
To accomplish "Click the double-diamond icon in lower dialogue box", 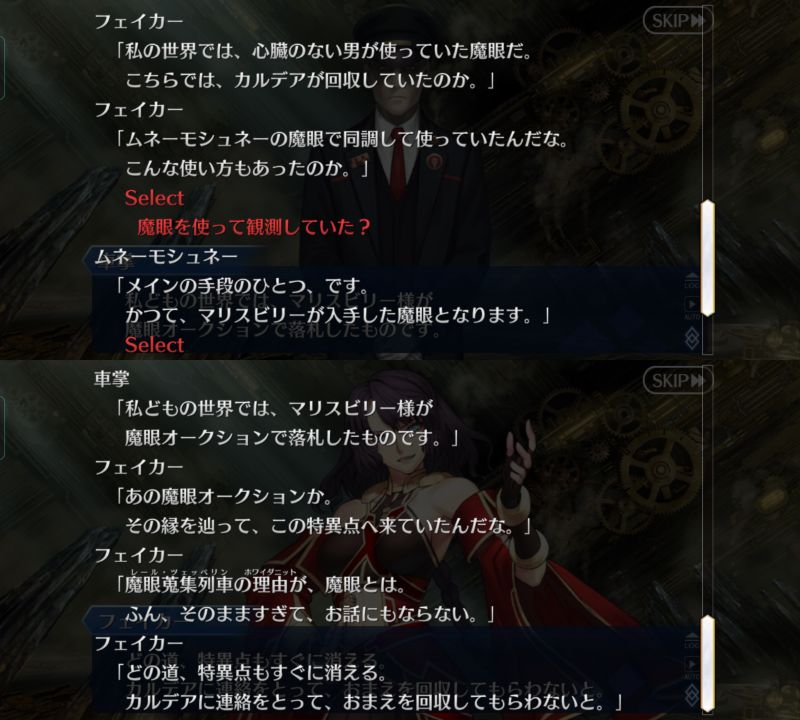I will [692, 696].
